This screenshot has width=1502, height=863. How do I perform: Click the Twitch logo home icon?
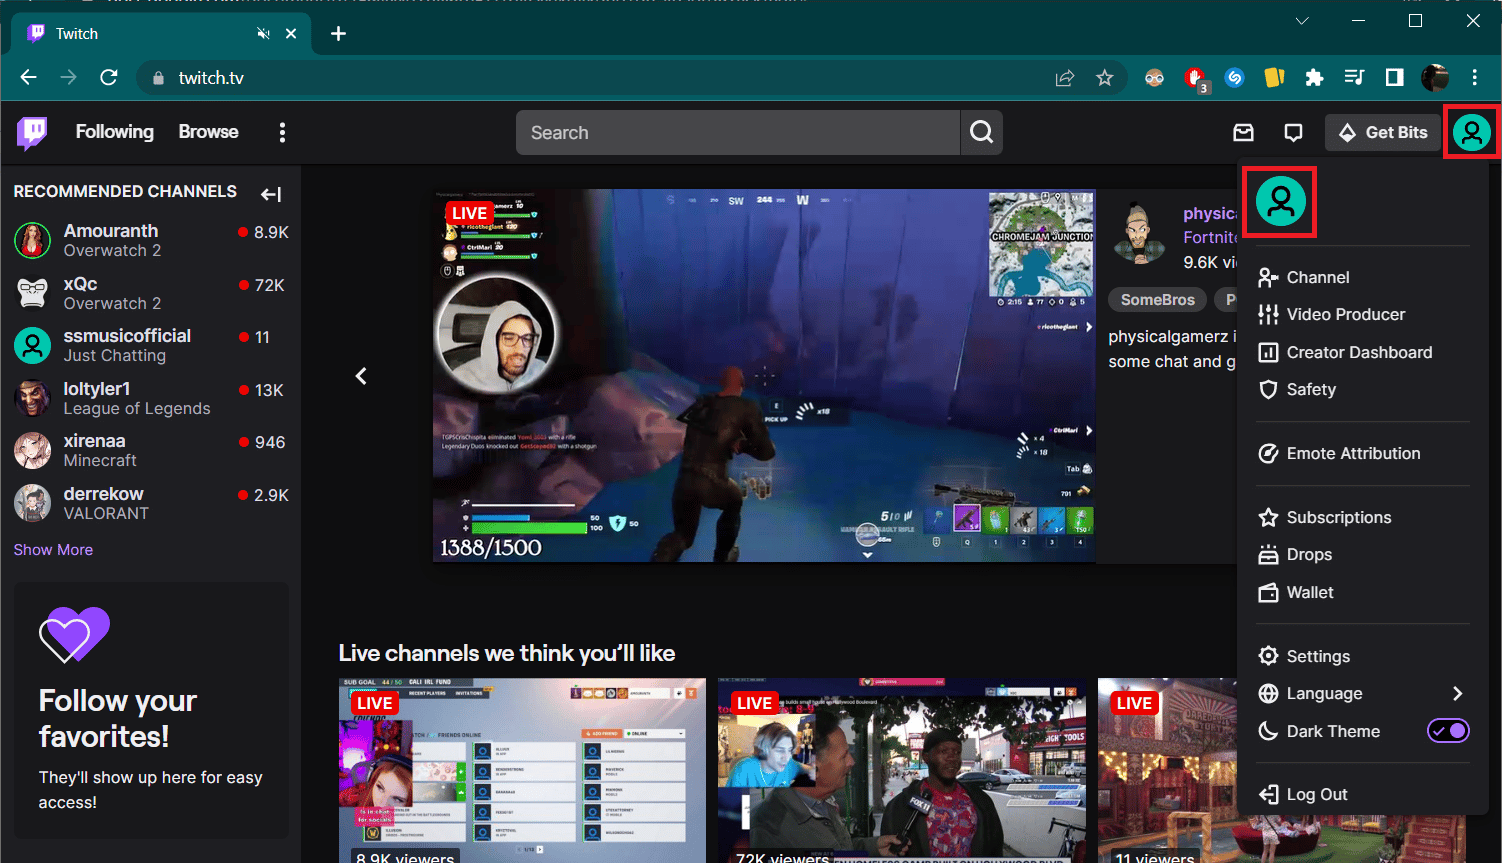tap(32, 132)
